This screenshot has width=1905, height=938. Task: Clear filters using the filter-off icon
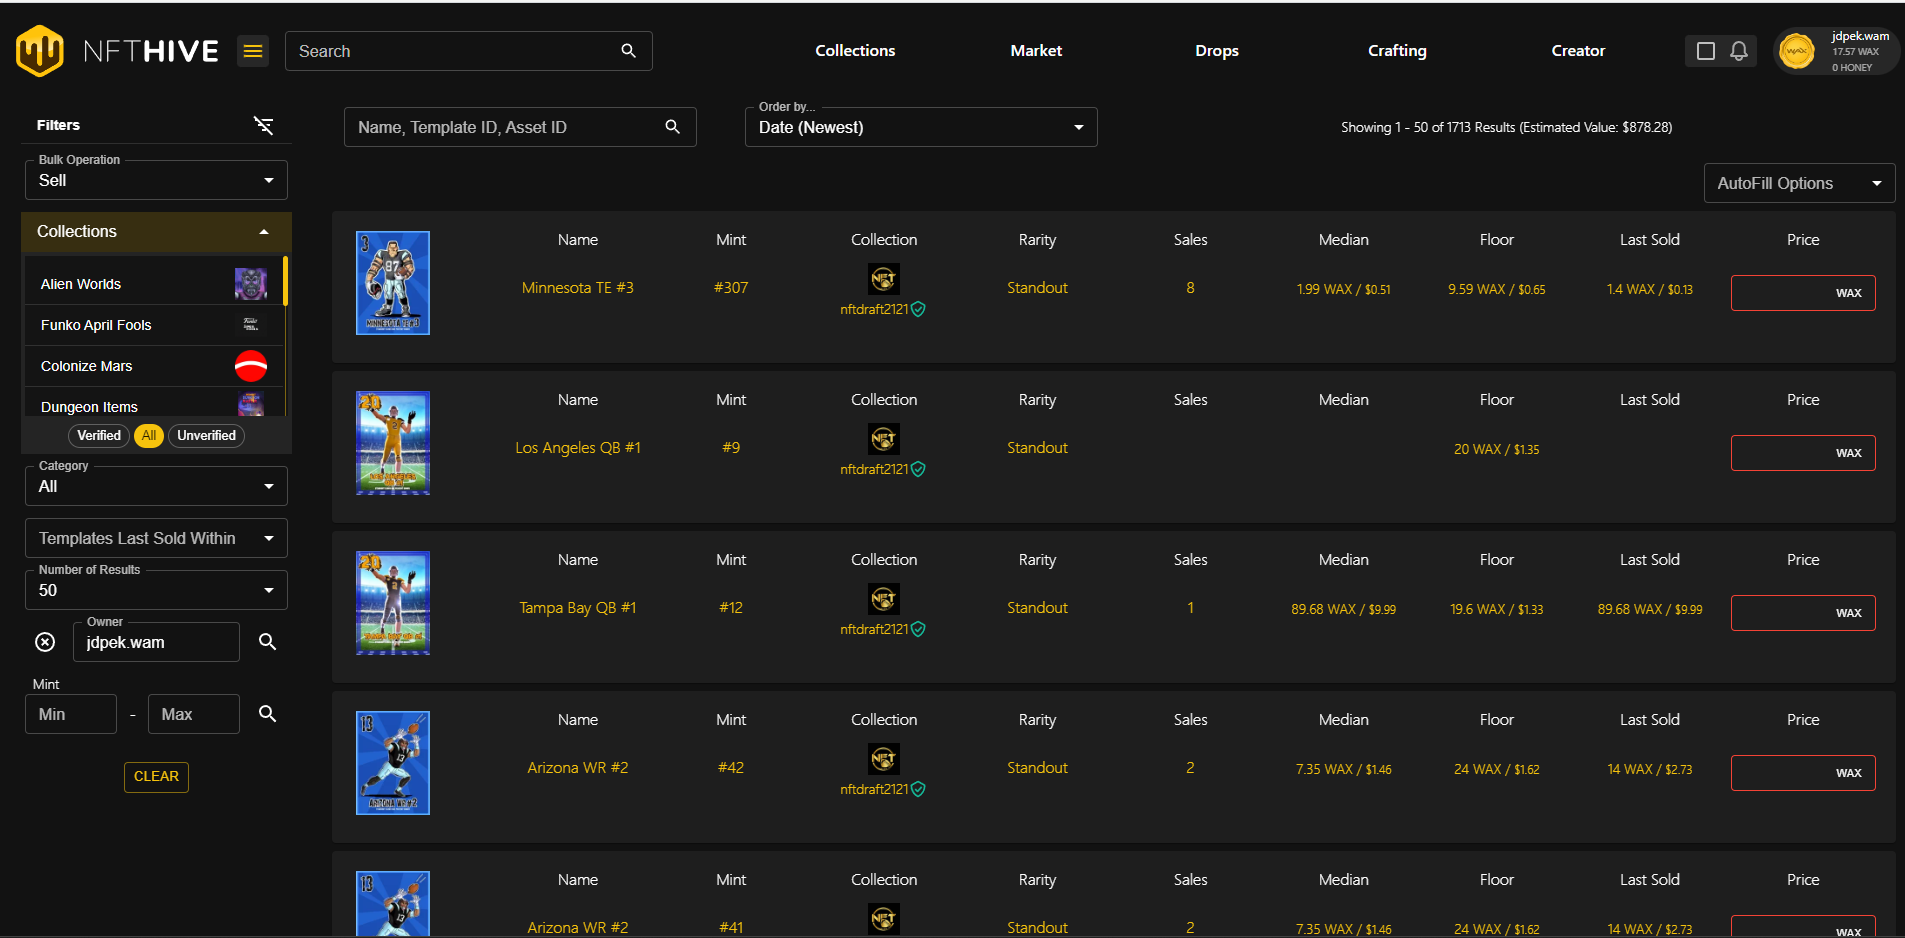tap(264, 125)
